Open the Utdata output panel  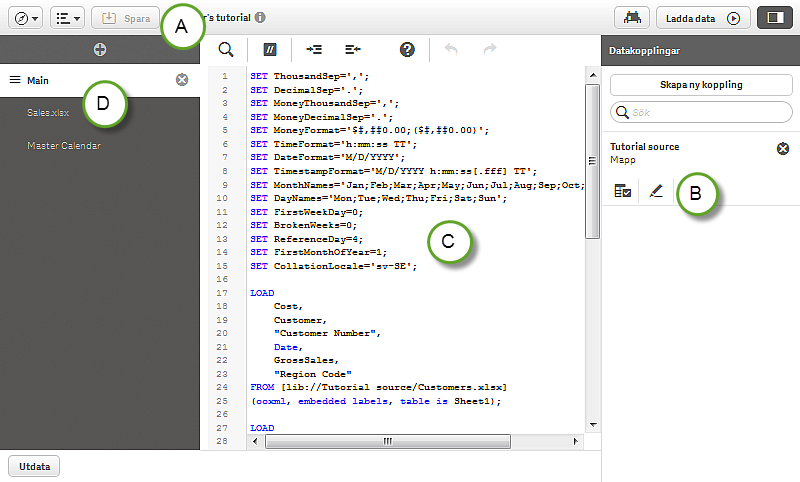[x=34, y=467]
